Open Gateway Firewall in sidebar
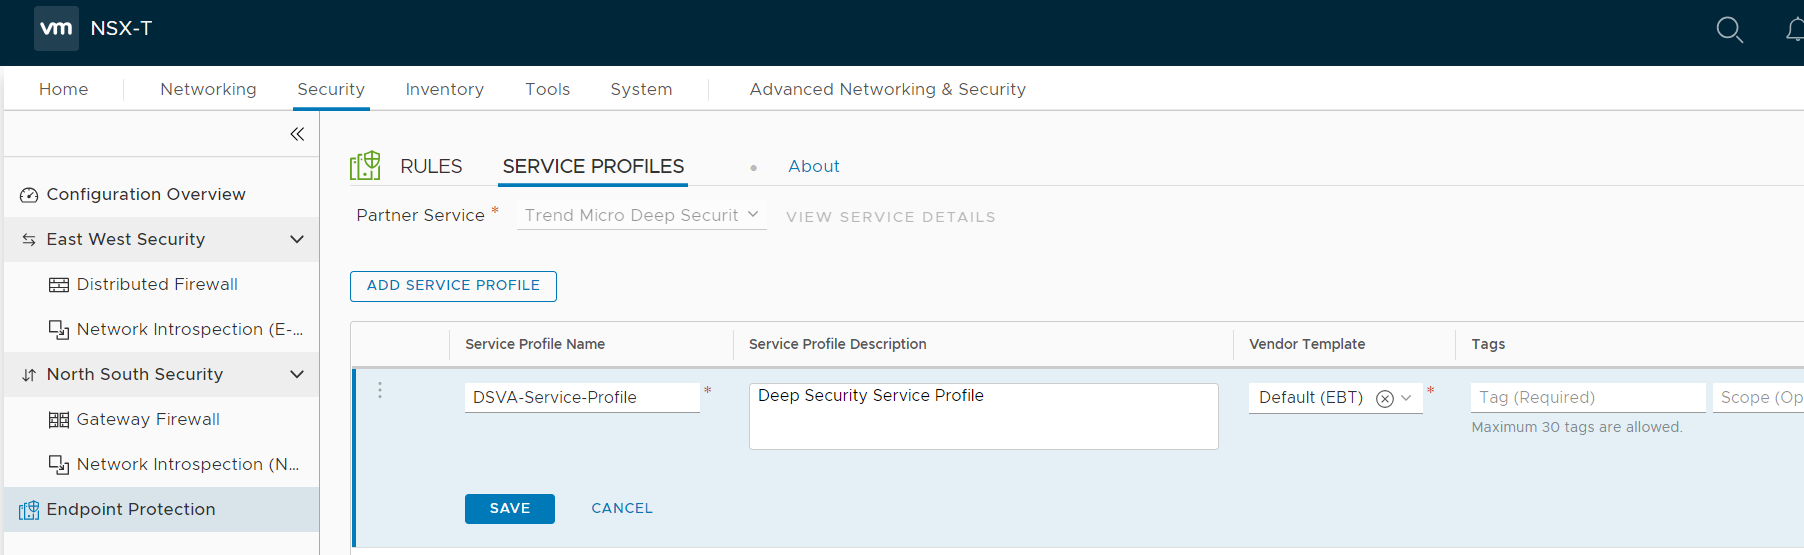1804x555 pixels. [x=148, y=419]
